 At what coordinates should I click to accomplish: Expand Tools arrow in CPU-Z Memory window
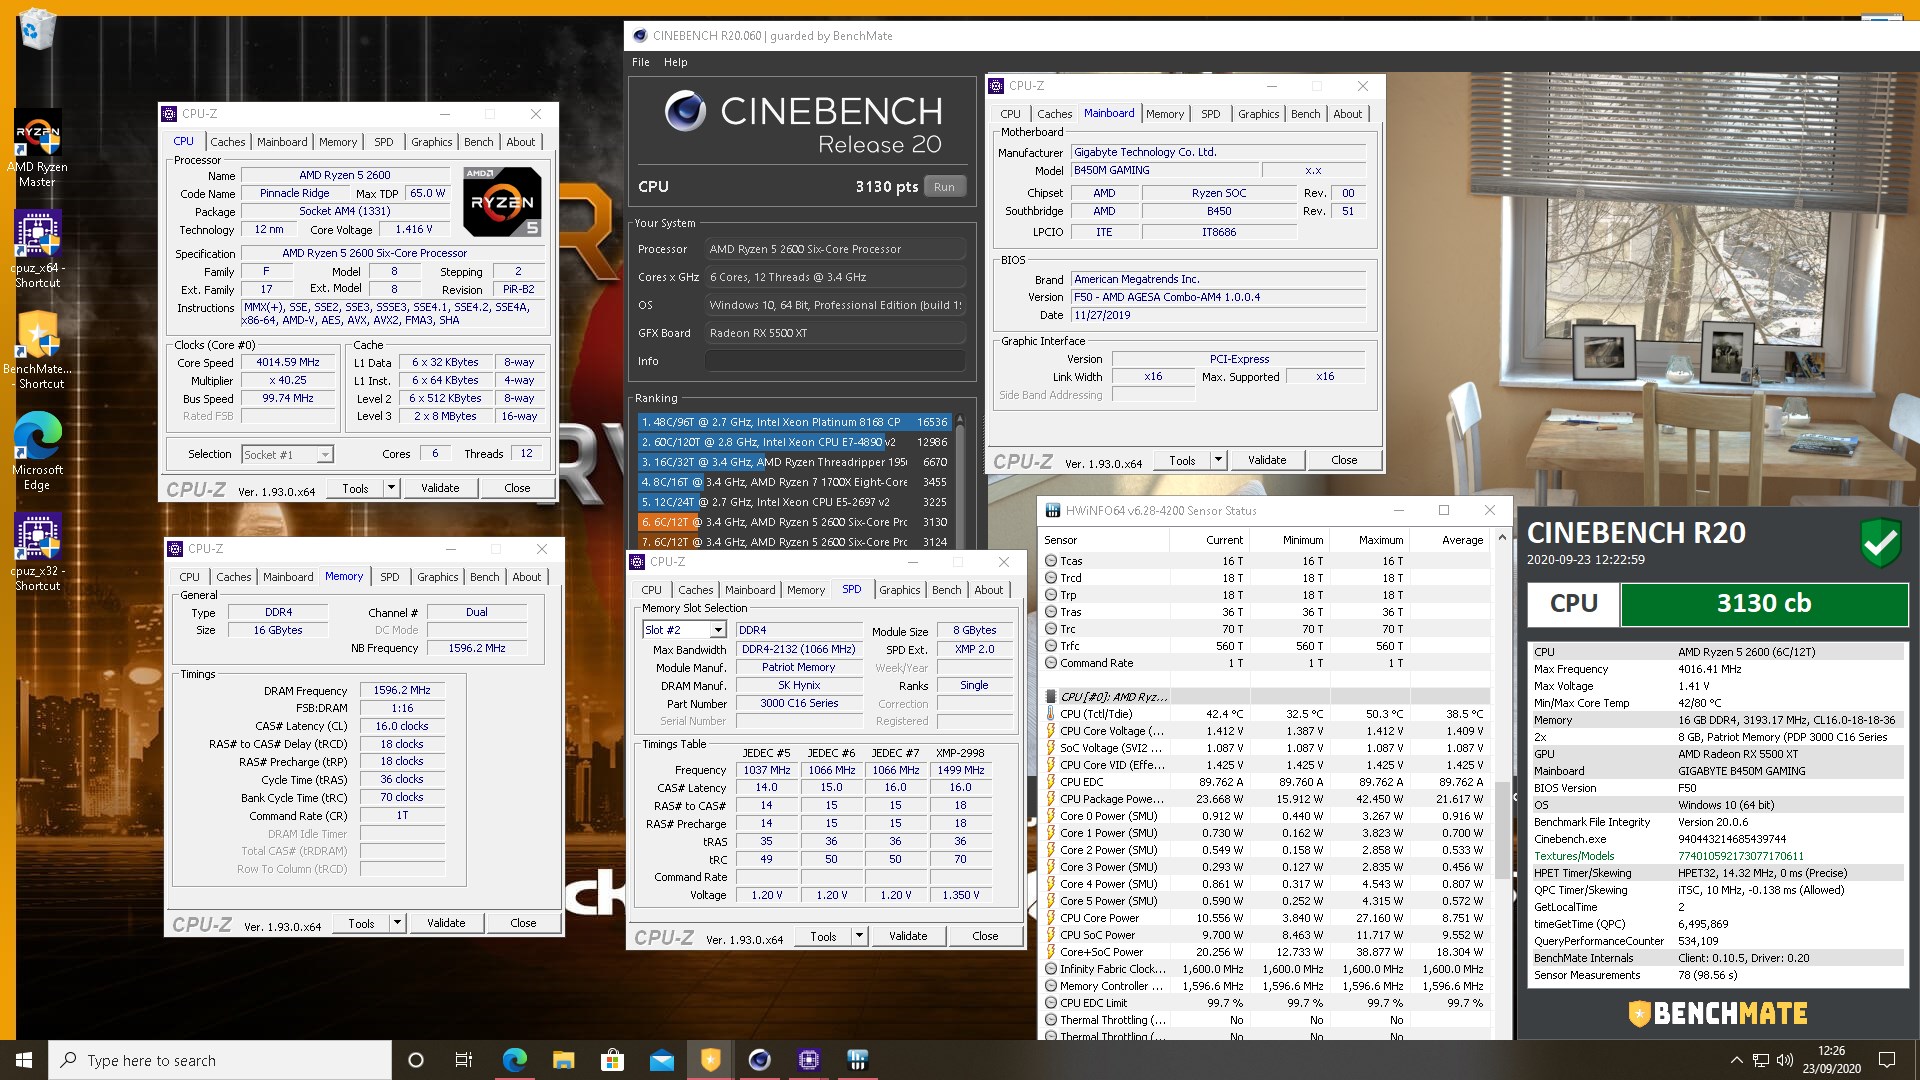click(398, 923)
